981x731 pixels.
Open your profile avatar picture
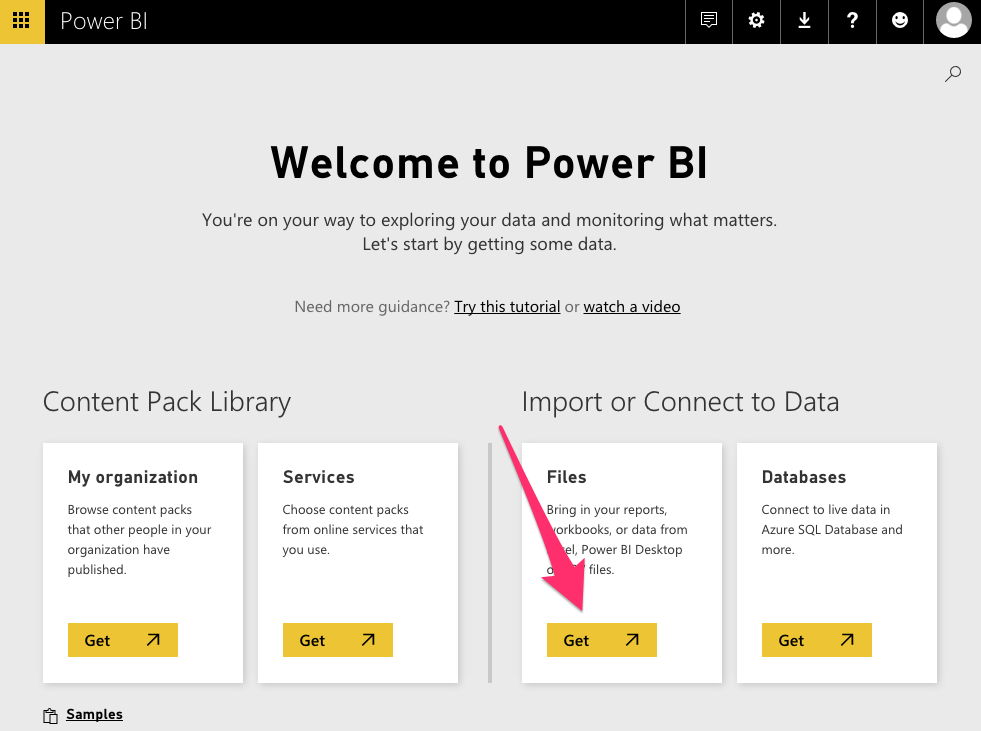click(x=953, y=21)
